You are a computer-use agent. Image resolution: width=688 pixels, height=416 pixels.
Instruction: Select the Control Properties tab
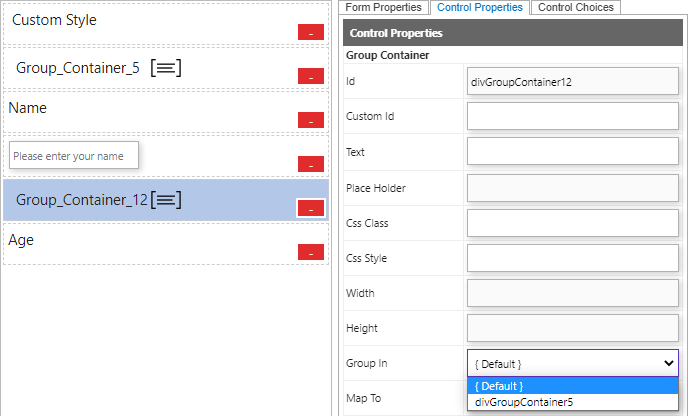479,7
